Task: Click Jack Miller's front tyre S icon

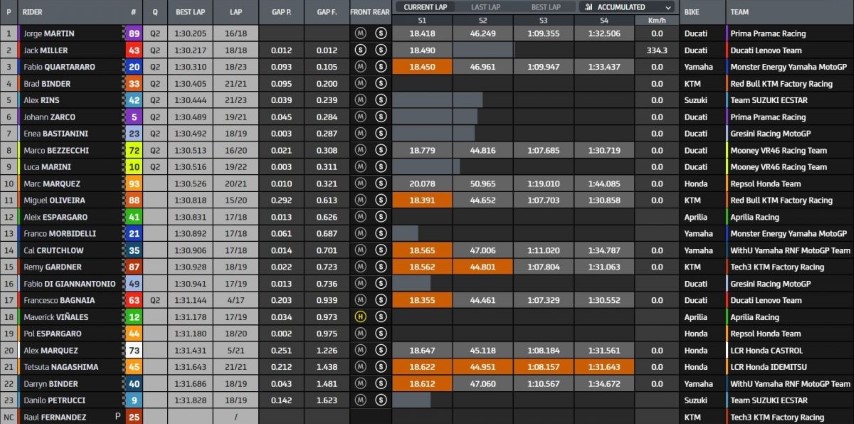Action: tap(360, 50)
